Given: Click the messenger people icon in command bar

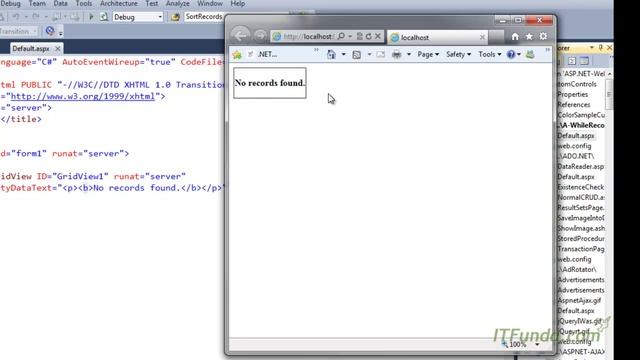Looking at the screenshot, I should pyautogui.click(x=530, y=54).
